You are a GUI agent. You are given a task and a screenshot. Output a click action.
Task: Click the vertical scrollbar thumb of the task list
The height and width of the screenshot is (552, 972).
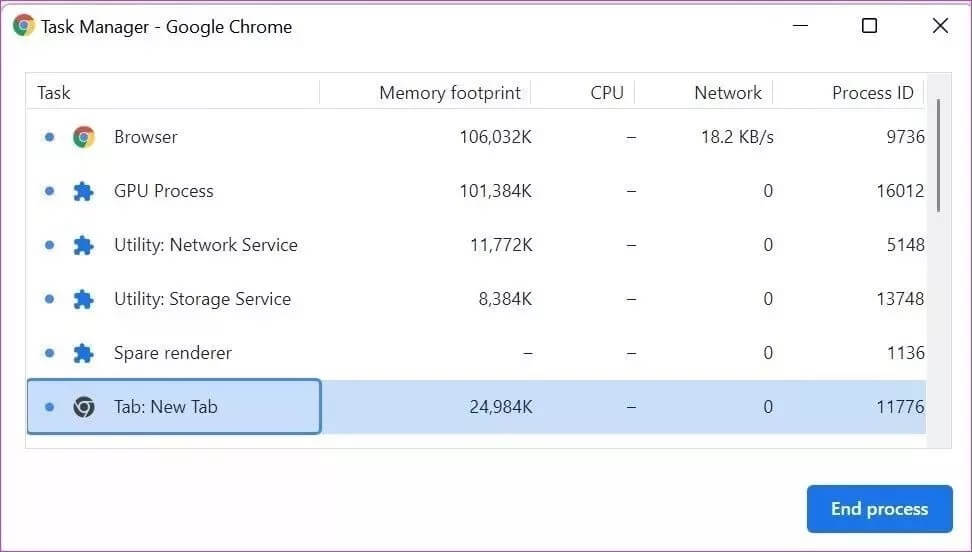click(x=939, y=155)
